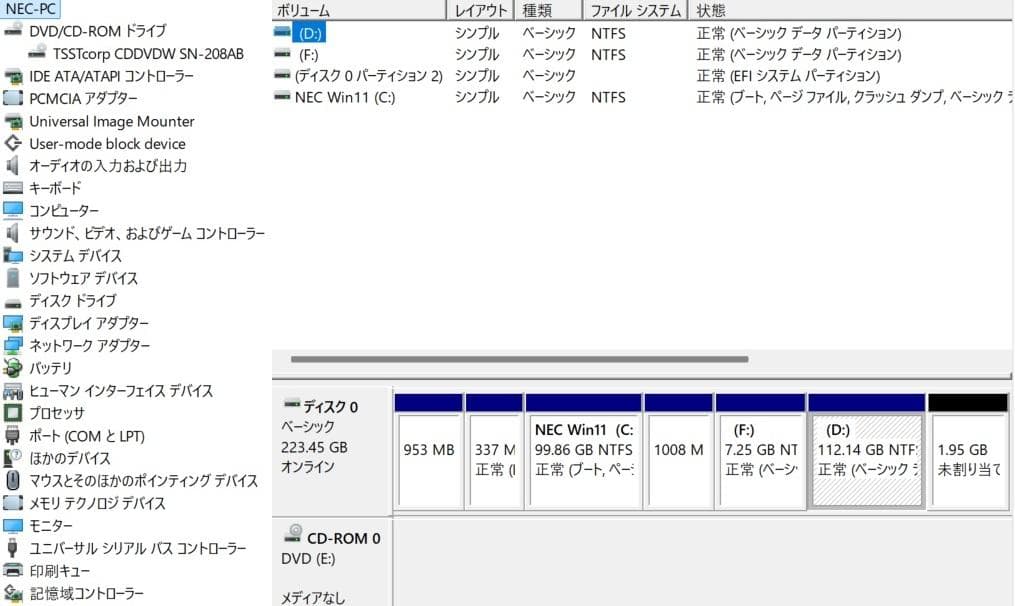This screenshot has width=1015, height=606.
Task: Click the Universal Image Mounter icon
Action: [14, 121]
